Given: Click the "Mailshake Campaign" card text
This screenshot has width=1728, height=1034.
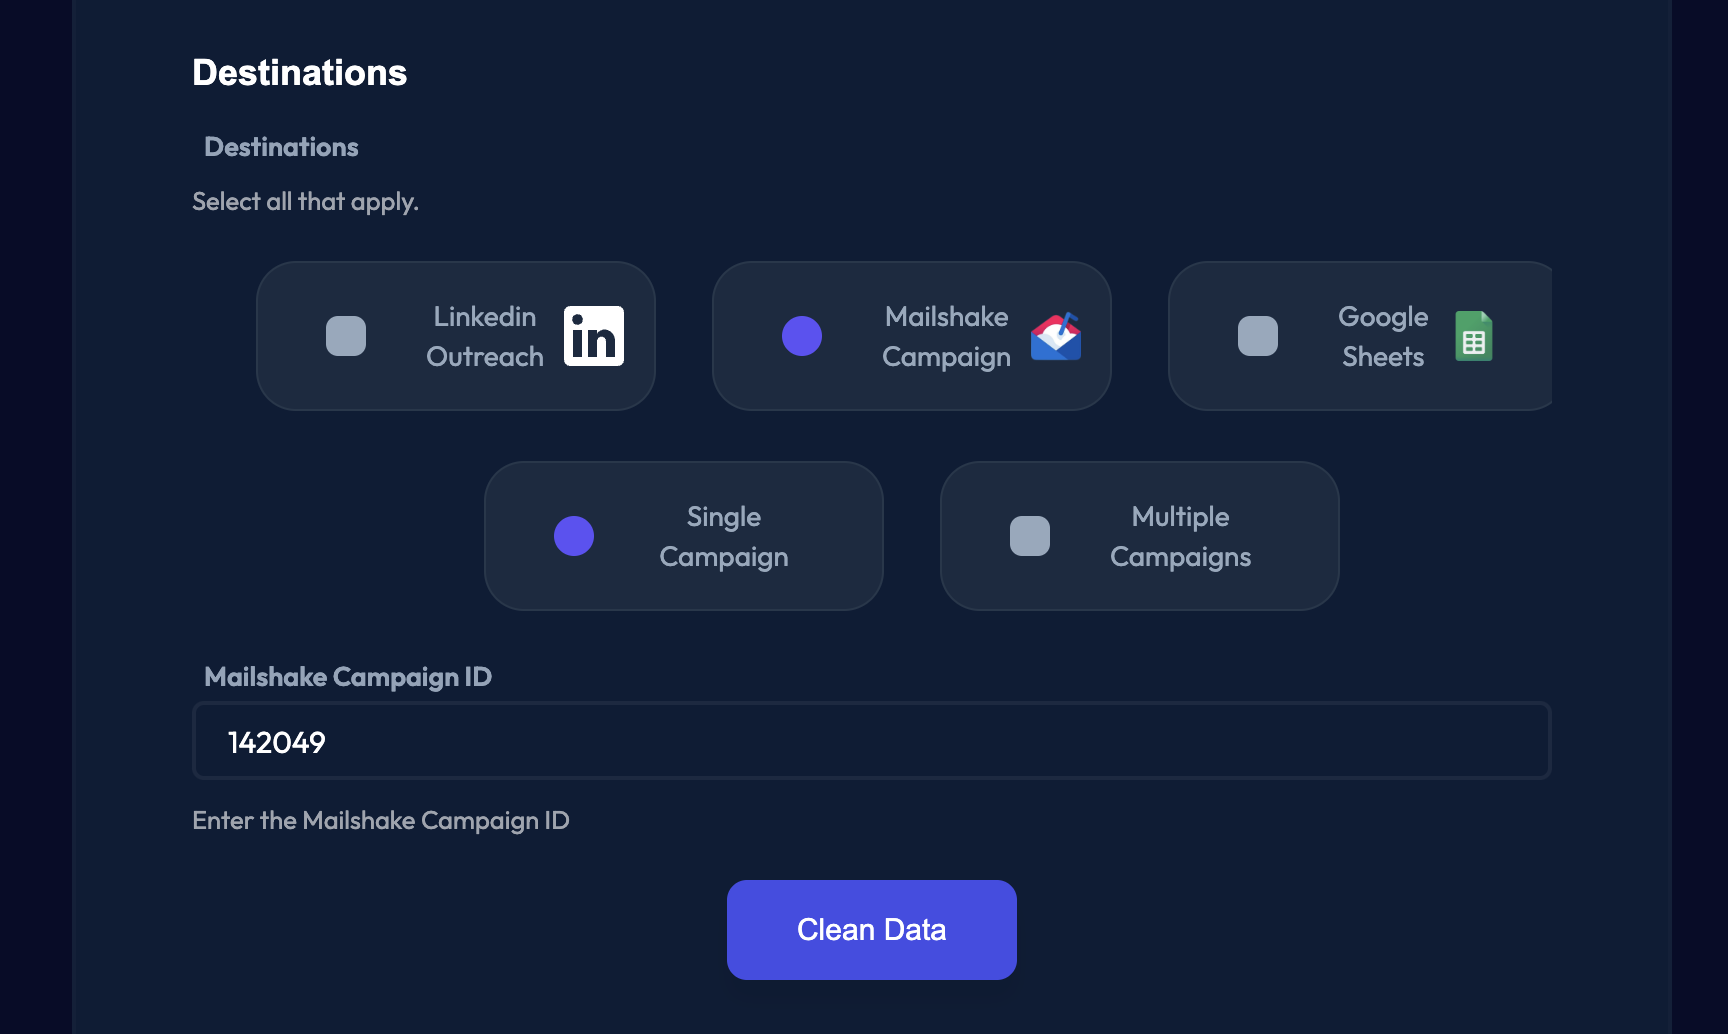Looking at the screenshot, I should pyautogui.click(x=946, y=336).
